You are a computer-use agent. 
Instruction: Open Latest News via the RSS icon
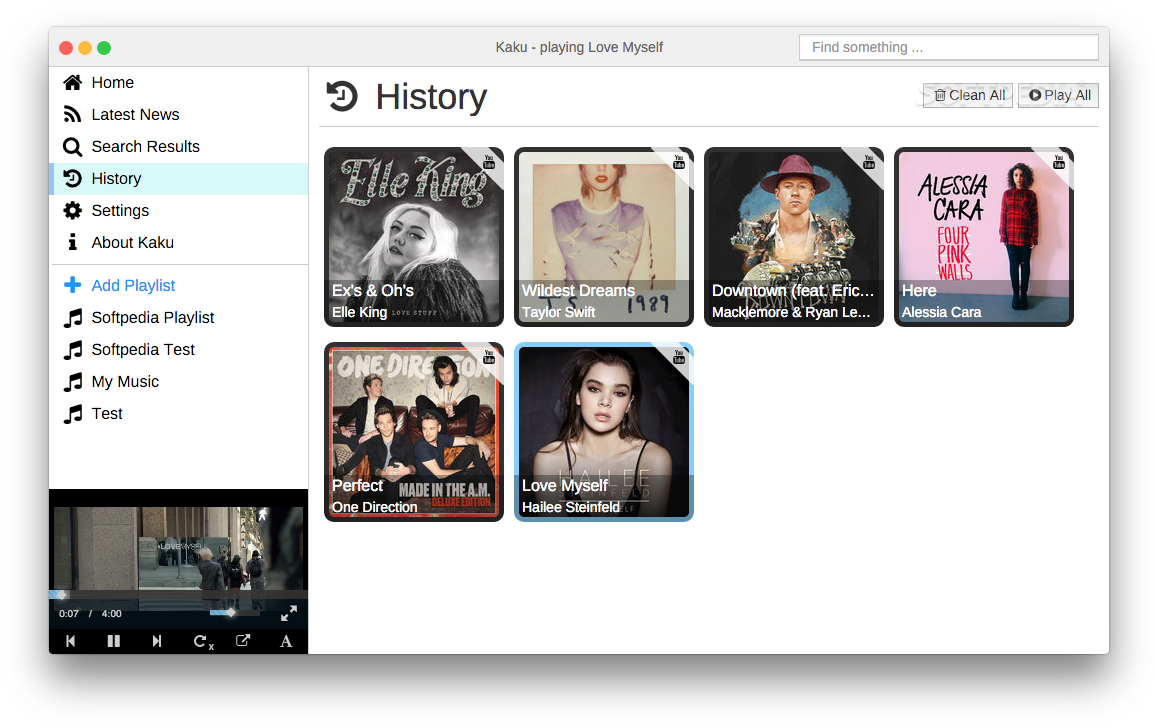71,114
